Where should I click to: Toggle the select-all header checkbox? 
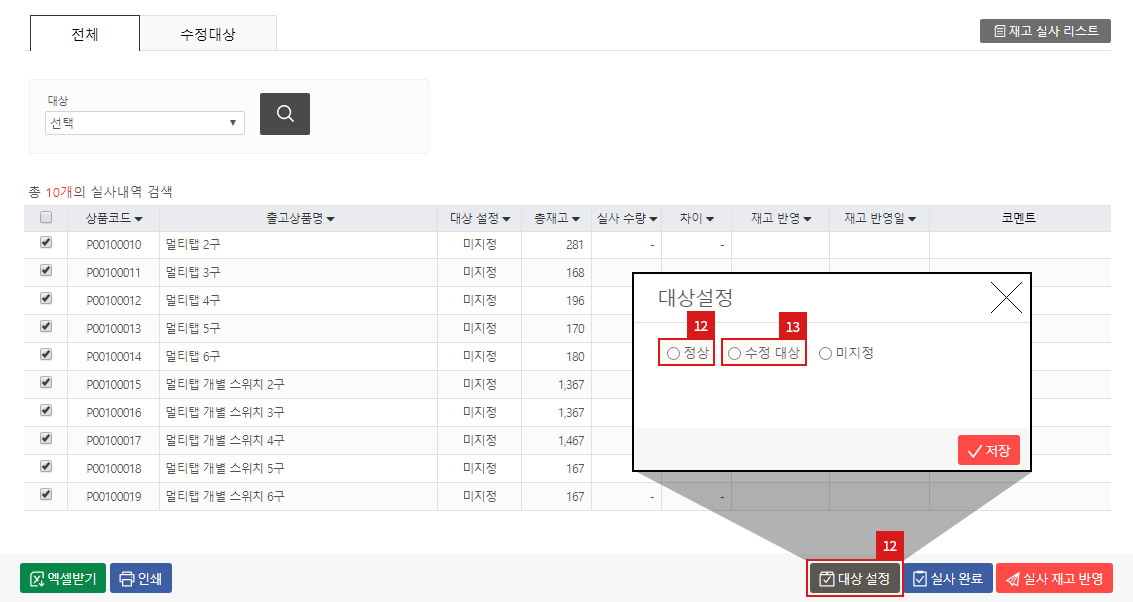pyautogui.click(x=46, y=218)
